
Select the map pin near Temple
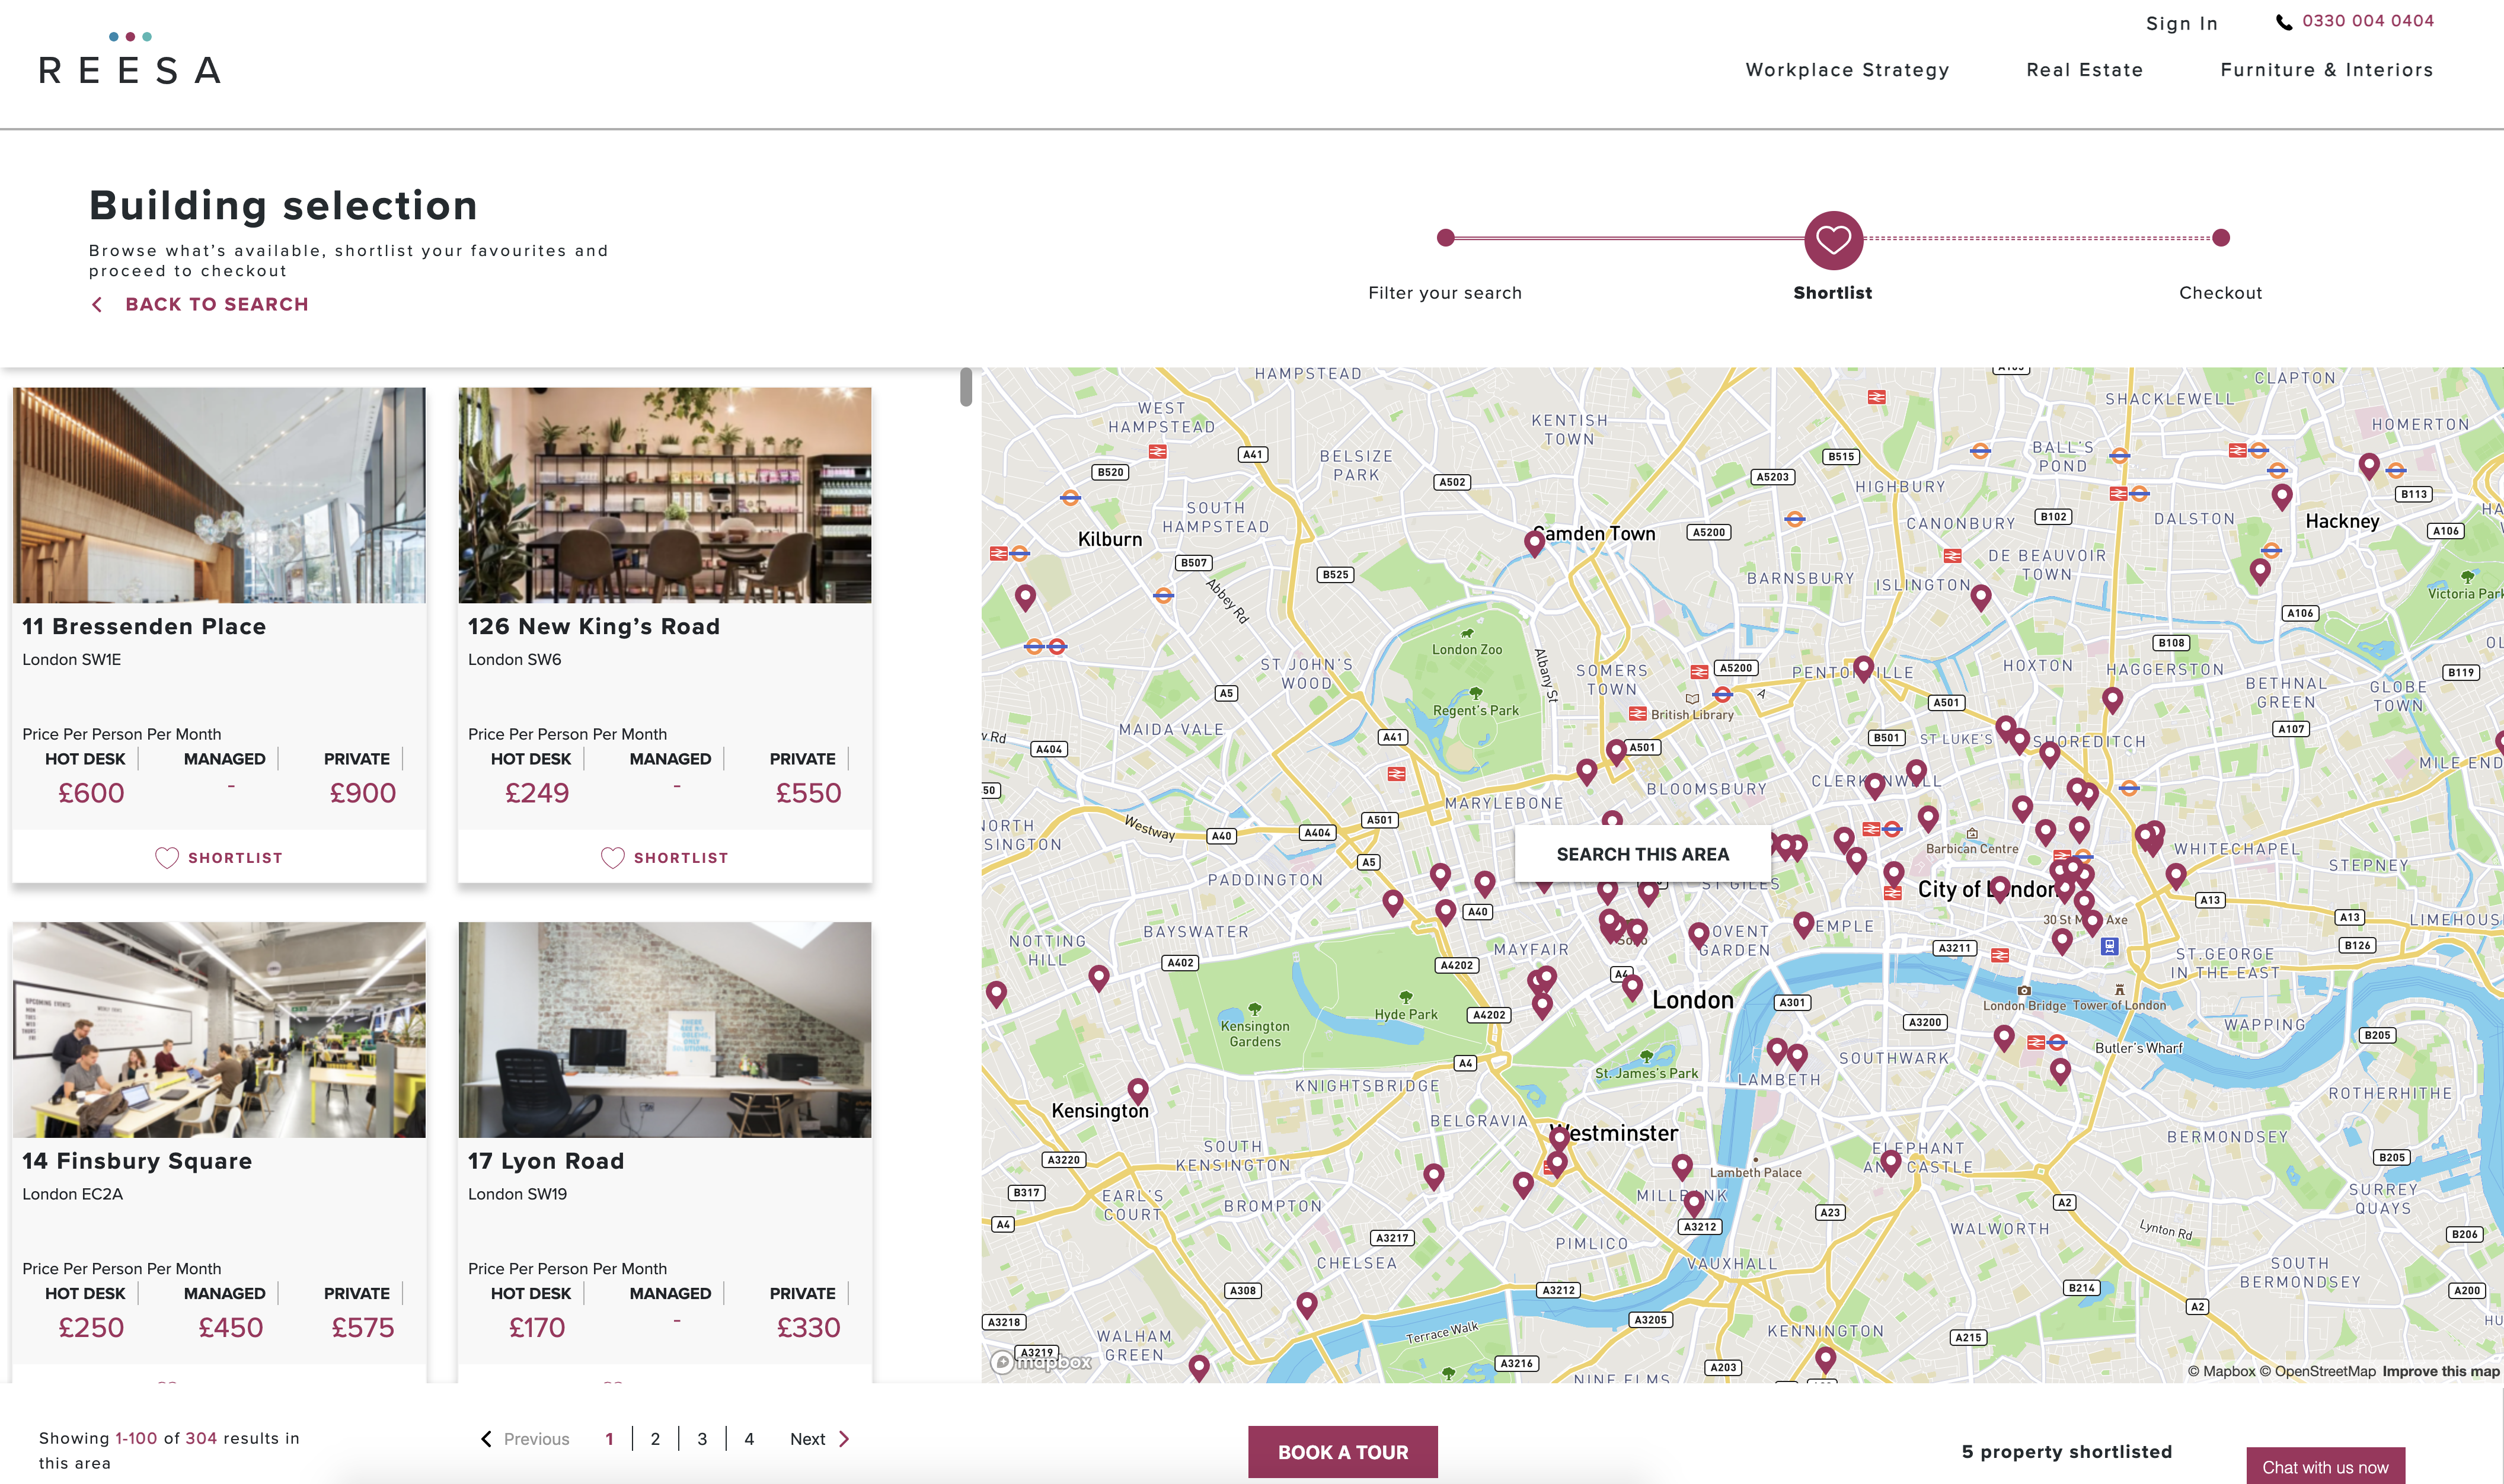(x=1803, y=924)
